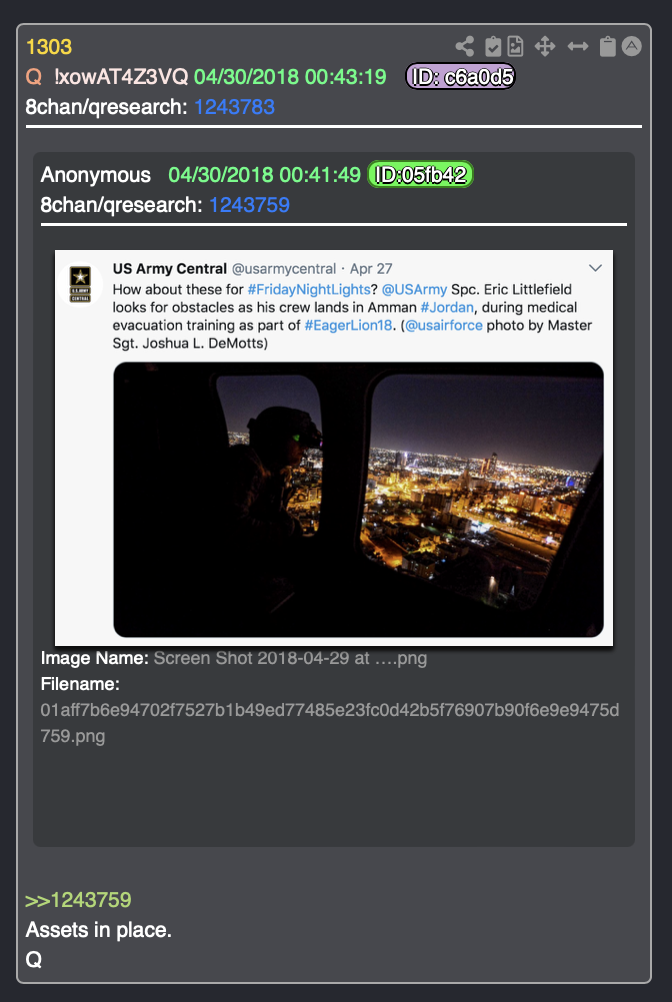Click the #EagerLion18 hashtag
672x1002 pixels.
click(x=348, y=325)
